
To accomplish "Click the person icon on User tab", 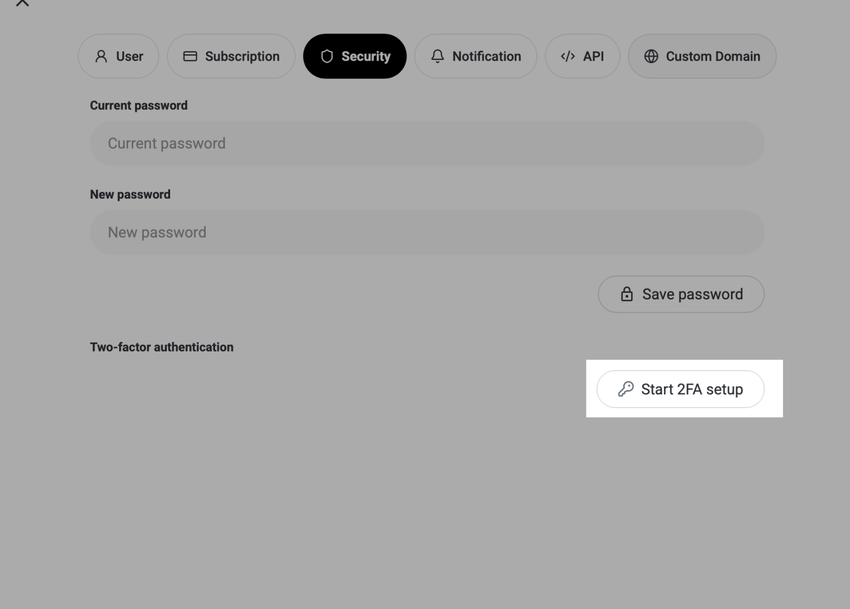I will (101, 57).
